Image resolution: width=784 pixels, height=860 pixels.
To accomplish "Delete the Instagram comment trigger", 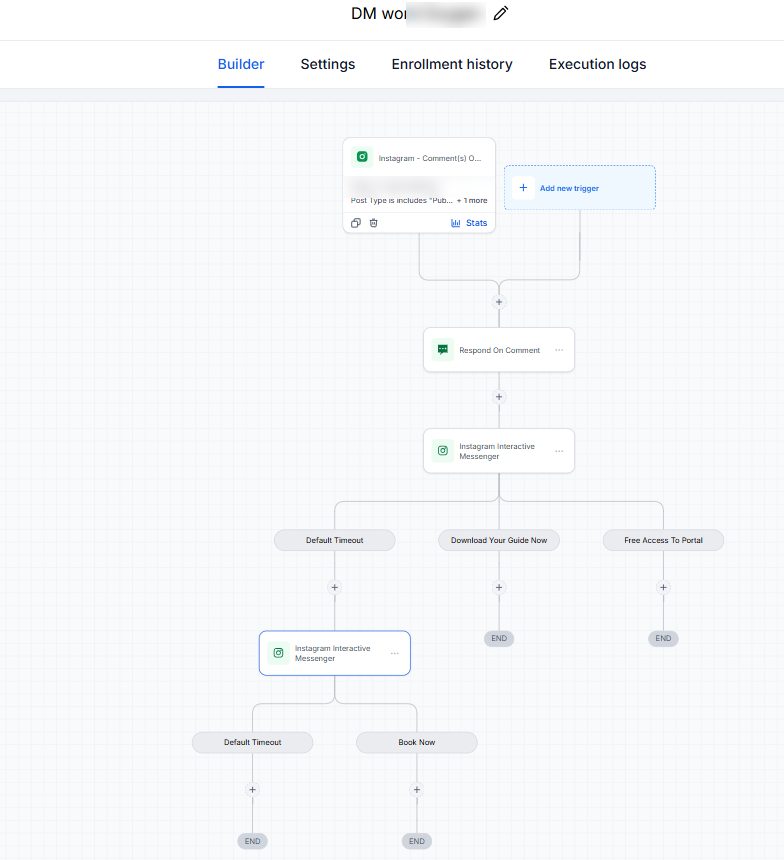I will 374,223.
